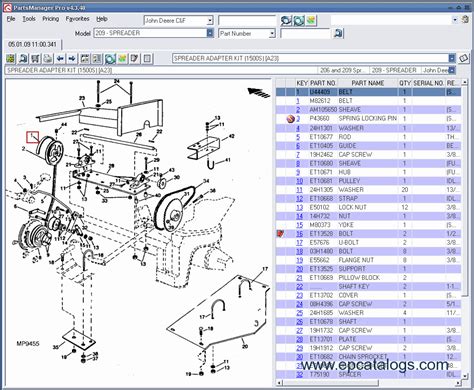Image resolution: width=474 pixels, height=390 pixels.
Task: Click the right scroll arrow at parts list bottom
Action: point(458,383)
